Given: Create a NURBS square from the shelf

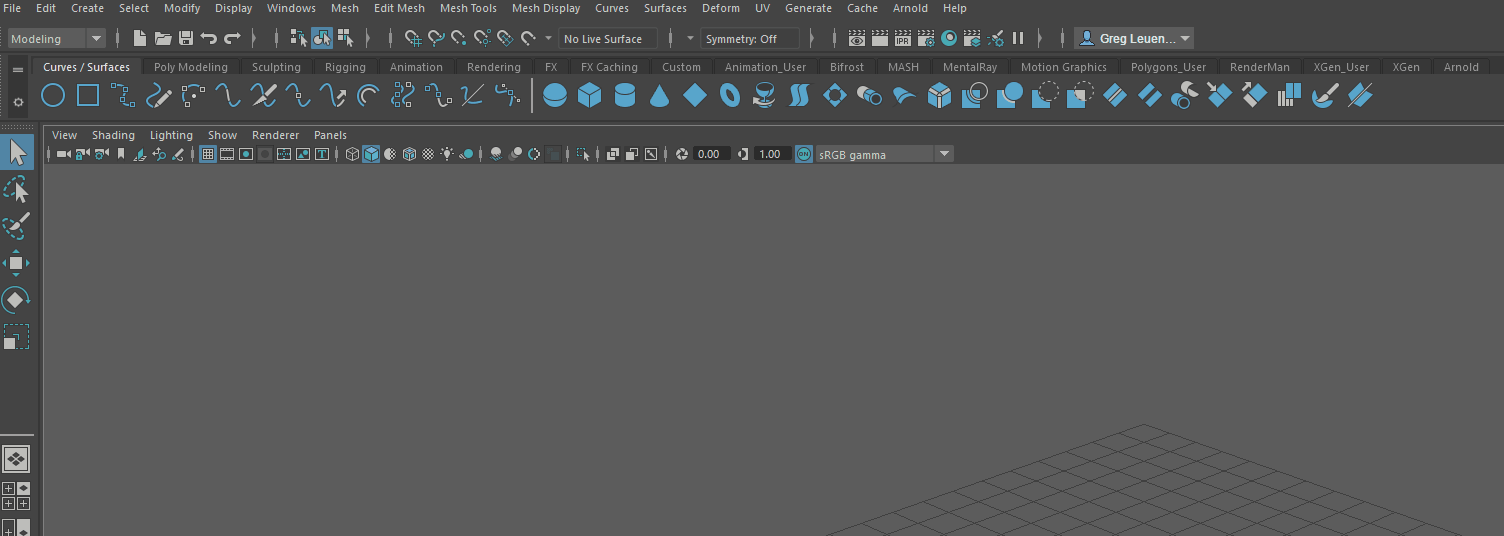Looking at the screenshot, I should click(88, 96).
